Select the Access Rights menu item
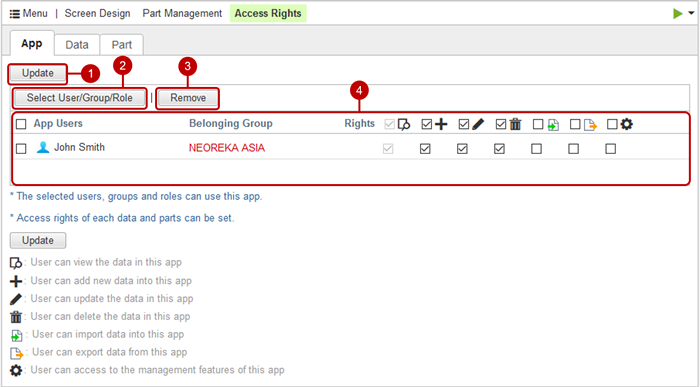The width and height of the screenshot is (700, 387). (268, 13)
